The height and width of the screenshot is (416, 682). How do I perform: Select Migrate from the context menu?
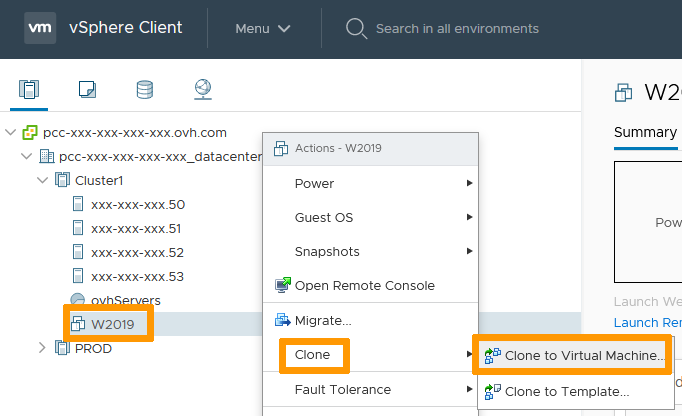click(322, 321)
